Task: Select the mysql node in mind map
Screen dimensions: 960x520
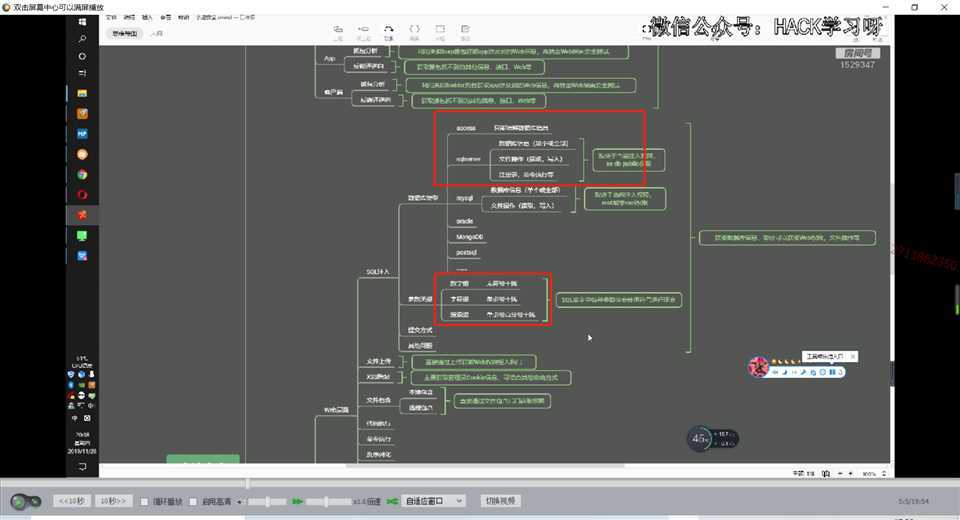Action: (465, 198)
